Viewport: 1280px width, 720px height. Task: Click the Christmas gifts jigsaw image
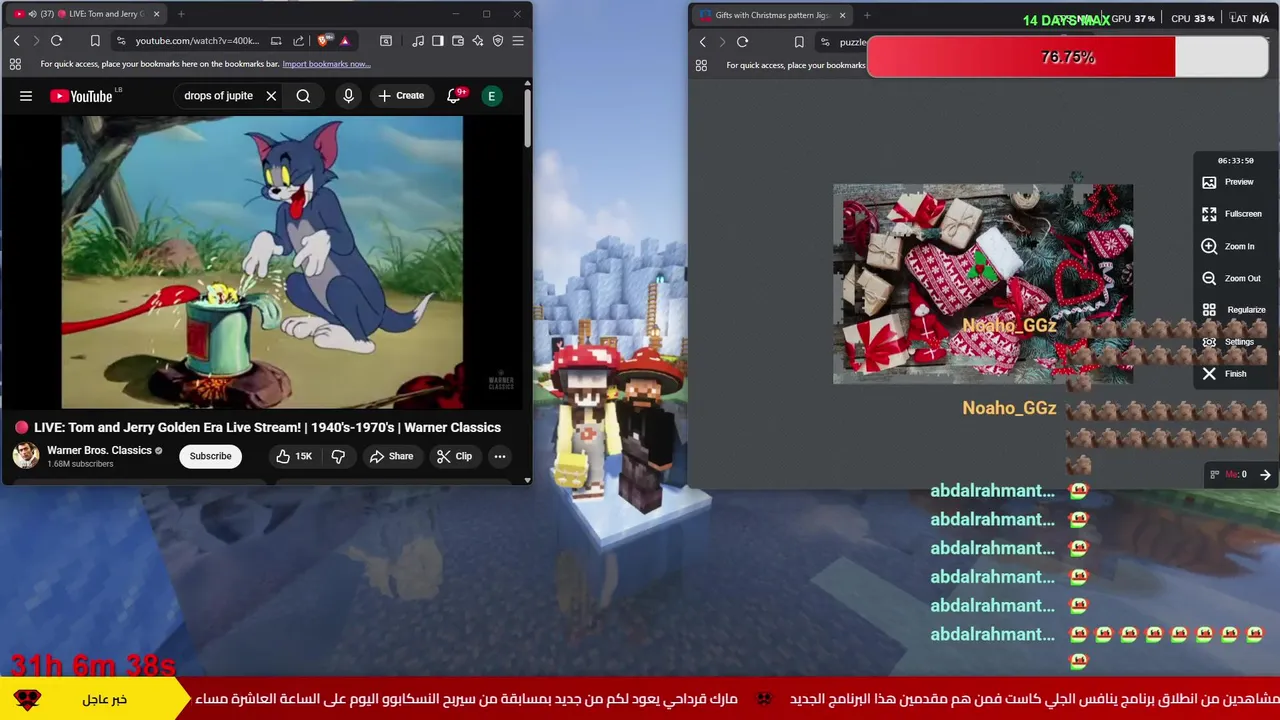pos(983,284)
